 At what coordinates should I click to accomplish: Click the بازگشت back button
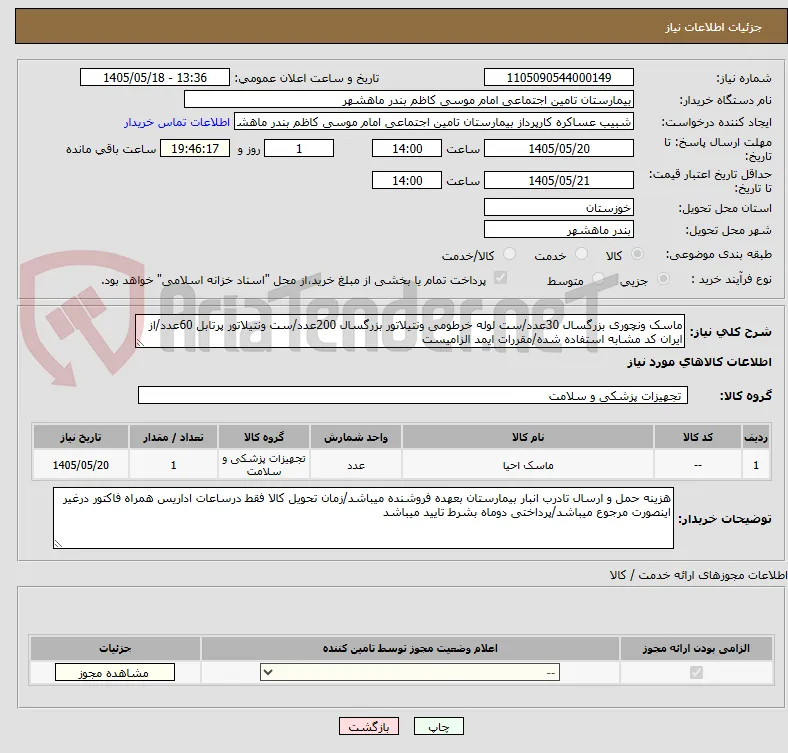[x=369, y=726]
